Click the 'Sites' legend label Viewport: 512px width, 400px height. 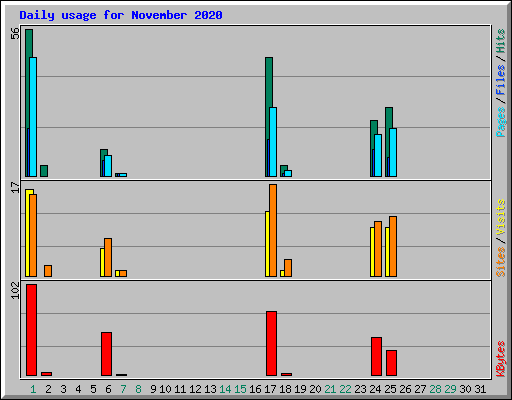501,262
